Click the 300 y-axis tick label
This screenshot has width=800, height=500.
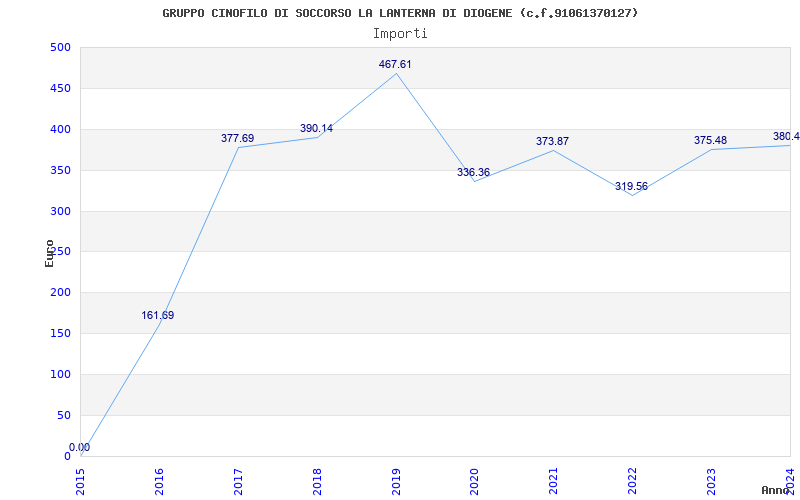(x=60, y=211)
